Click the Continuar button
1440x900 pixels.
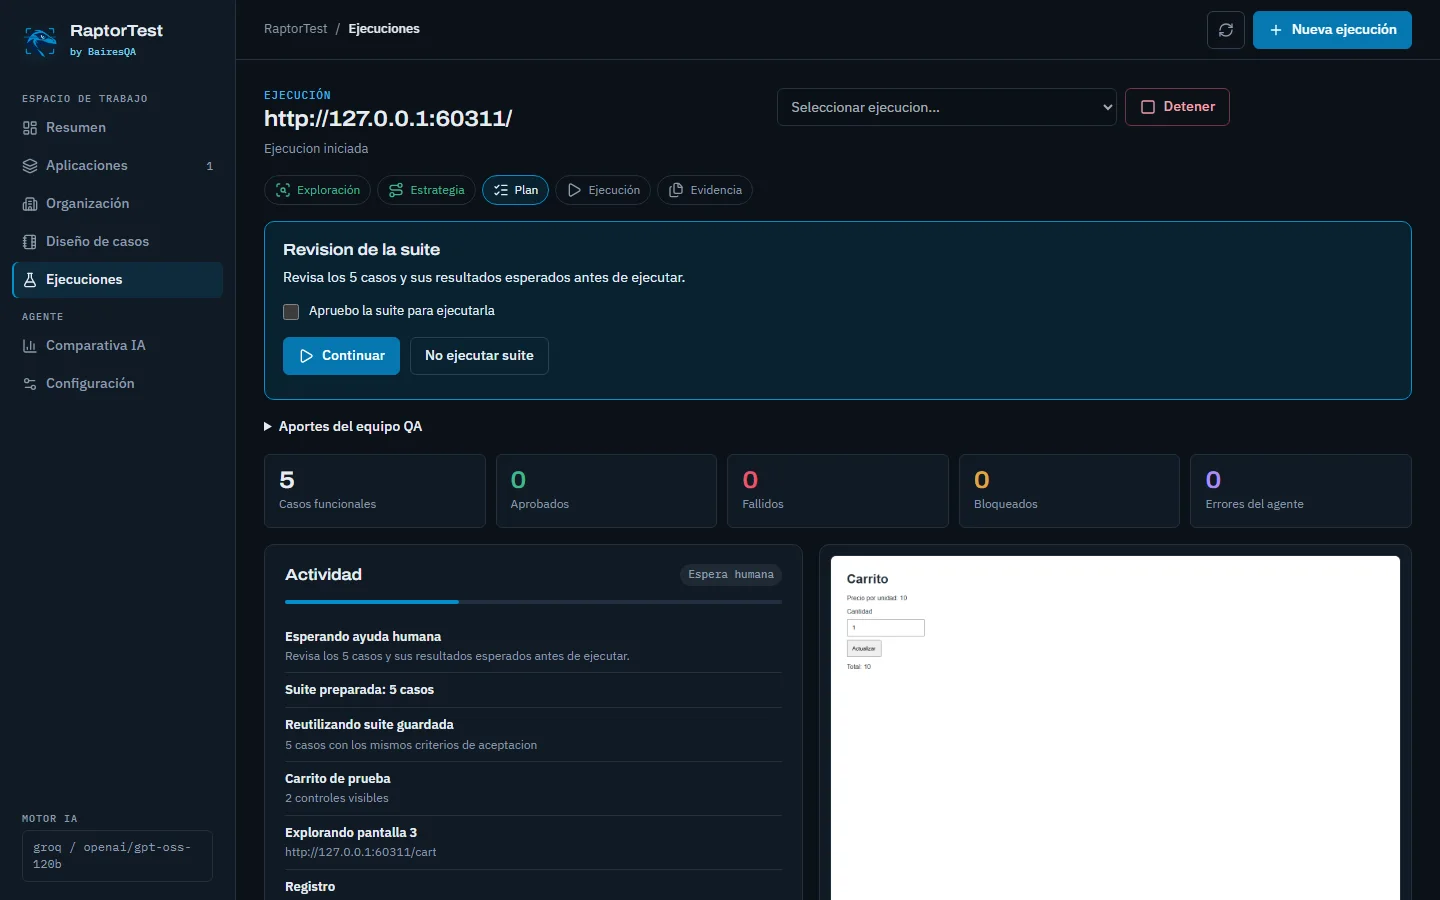[341, 356]
